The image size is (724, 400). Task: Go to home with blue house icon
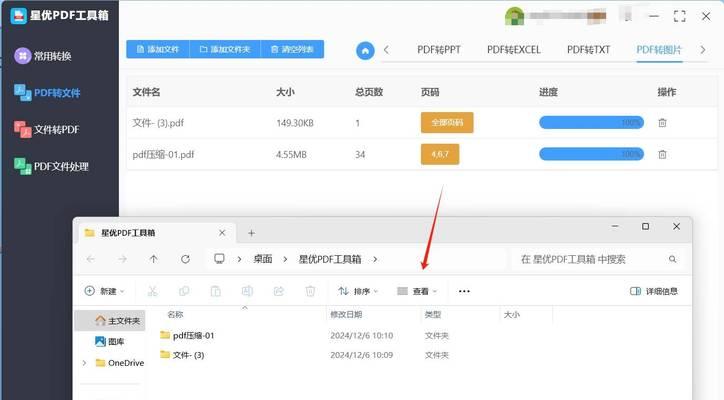coord(365,50)
